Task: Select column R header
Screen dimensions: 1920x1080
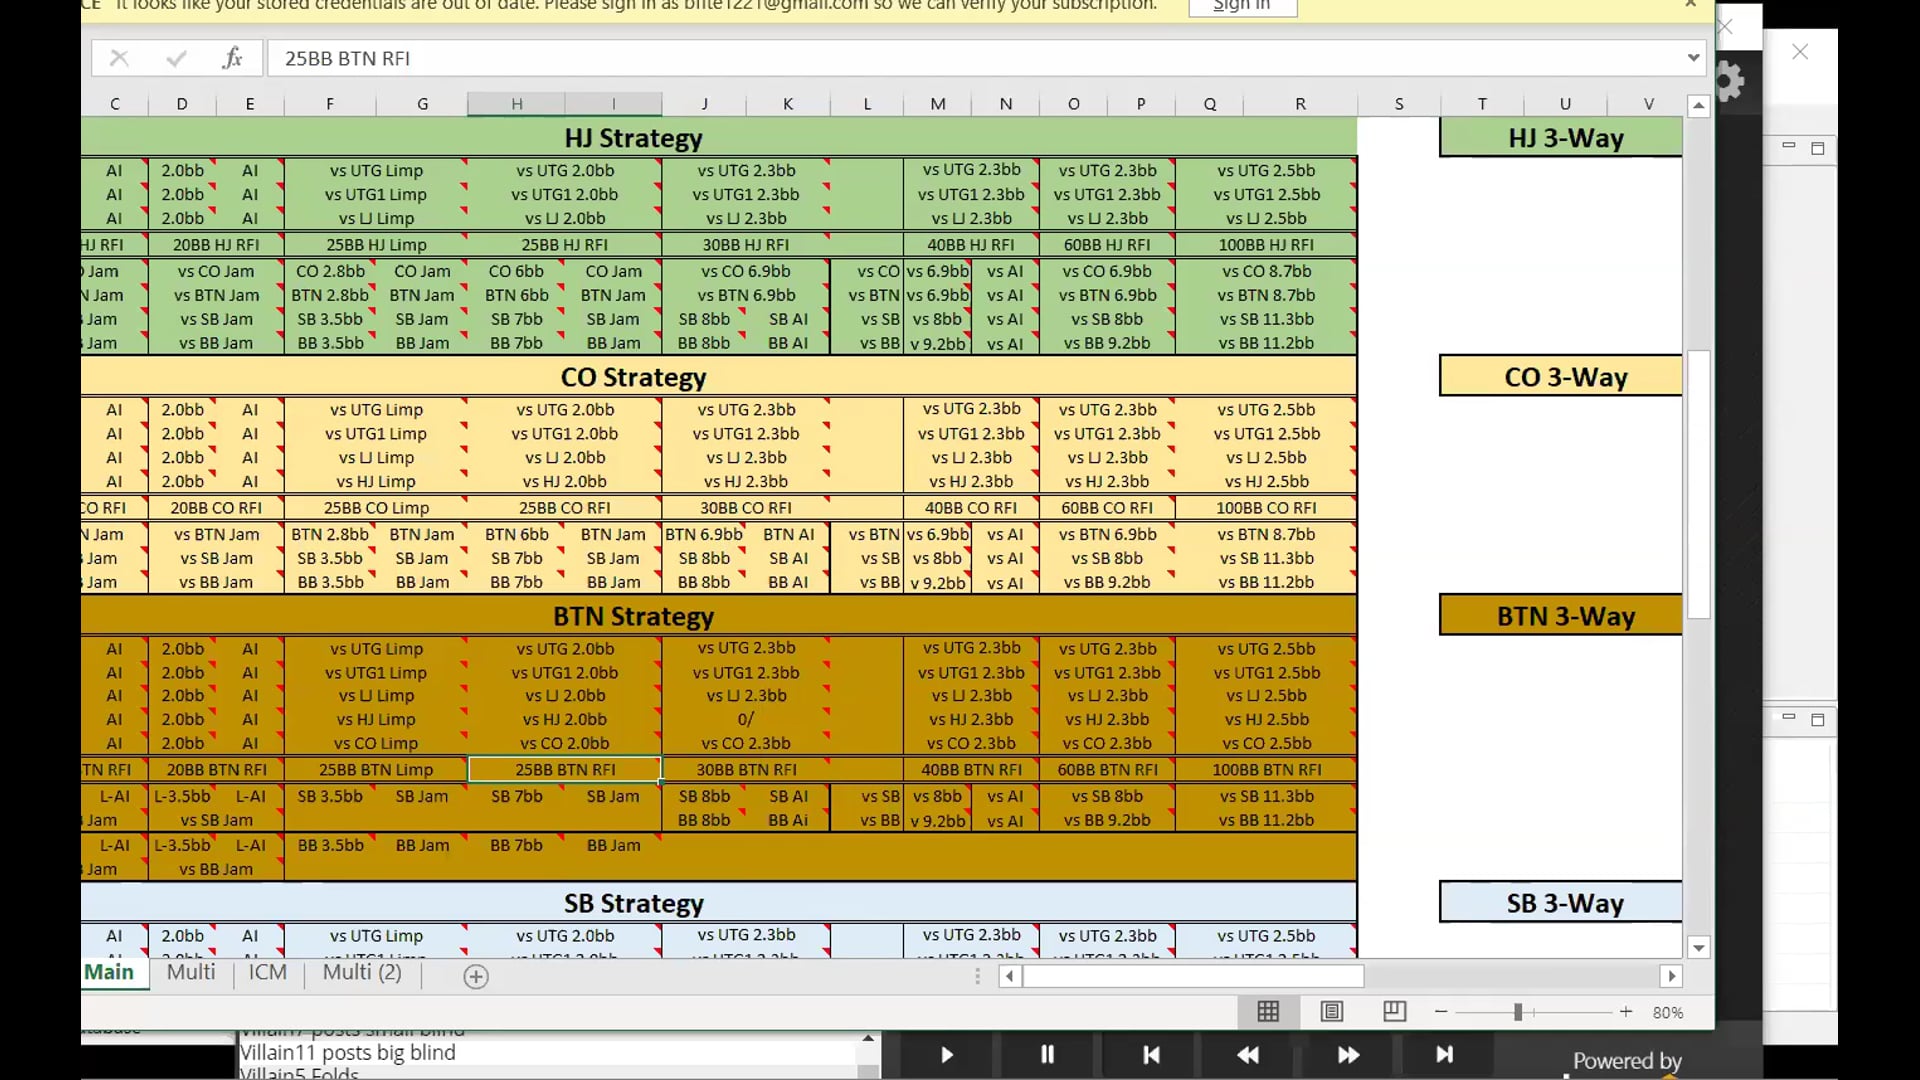Action: click(x=1300, y=104)
